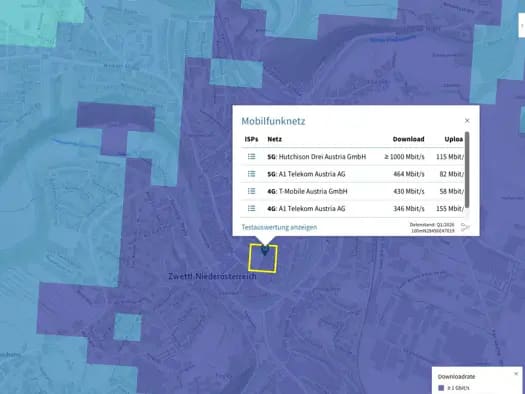Click the share icon at popup bottom right
Image resolution: width=525 pixels, height=394 pixels.
click(465, 227)
